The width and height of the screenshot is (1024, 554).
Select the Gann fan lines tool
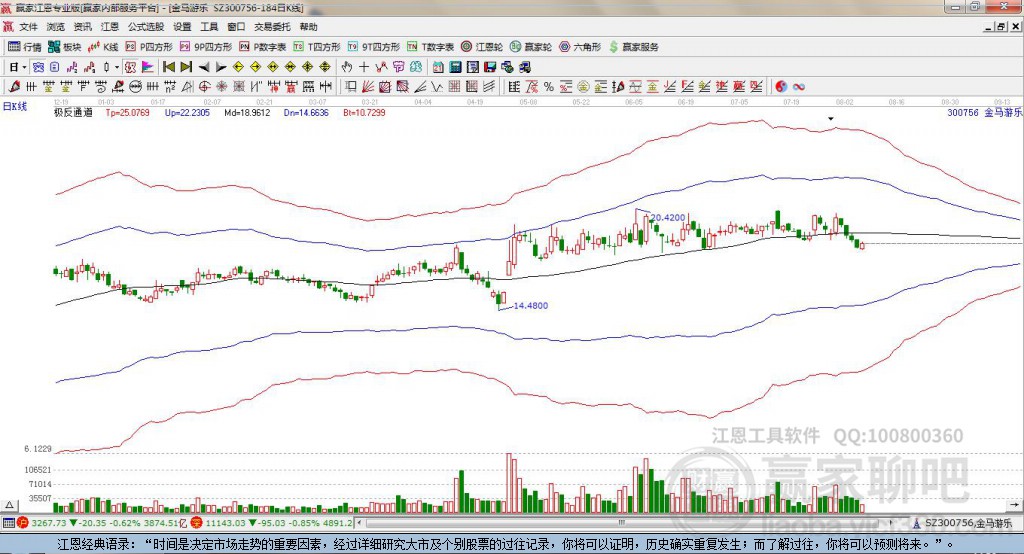[367, 86]
